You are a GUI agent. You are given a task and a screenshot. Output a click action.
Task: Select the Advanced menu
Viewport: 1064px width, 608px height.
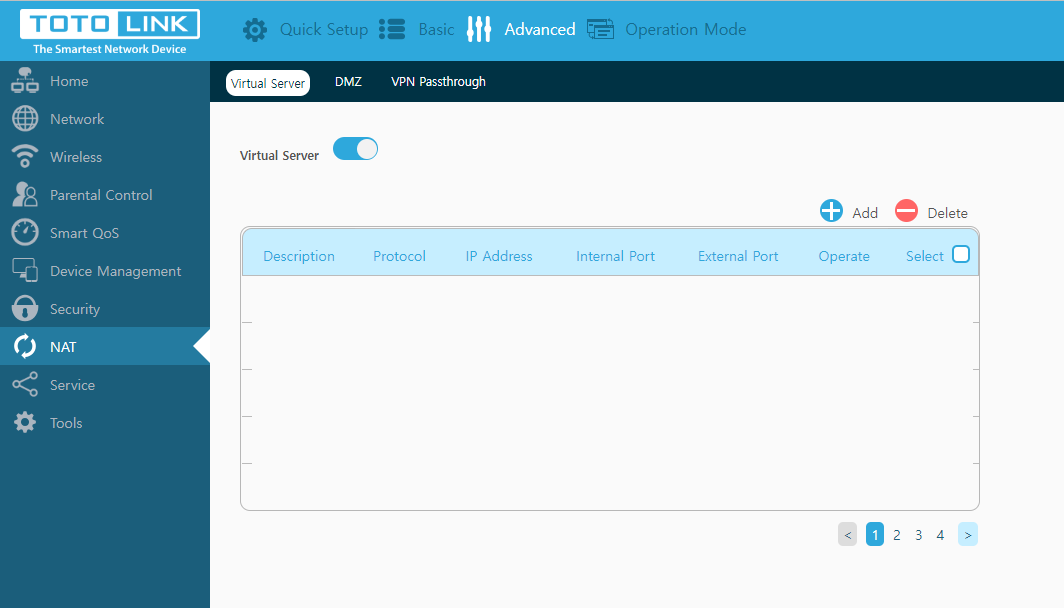[539, 30]
